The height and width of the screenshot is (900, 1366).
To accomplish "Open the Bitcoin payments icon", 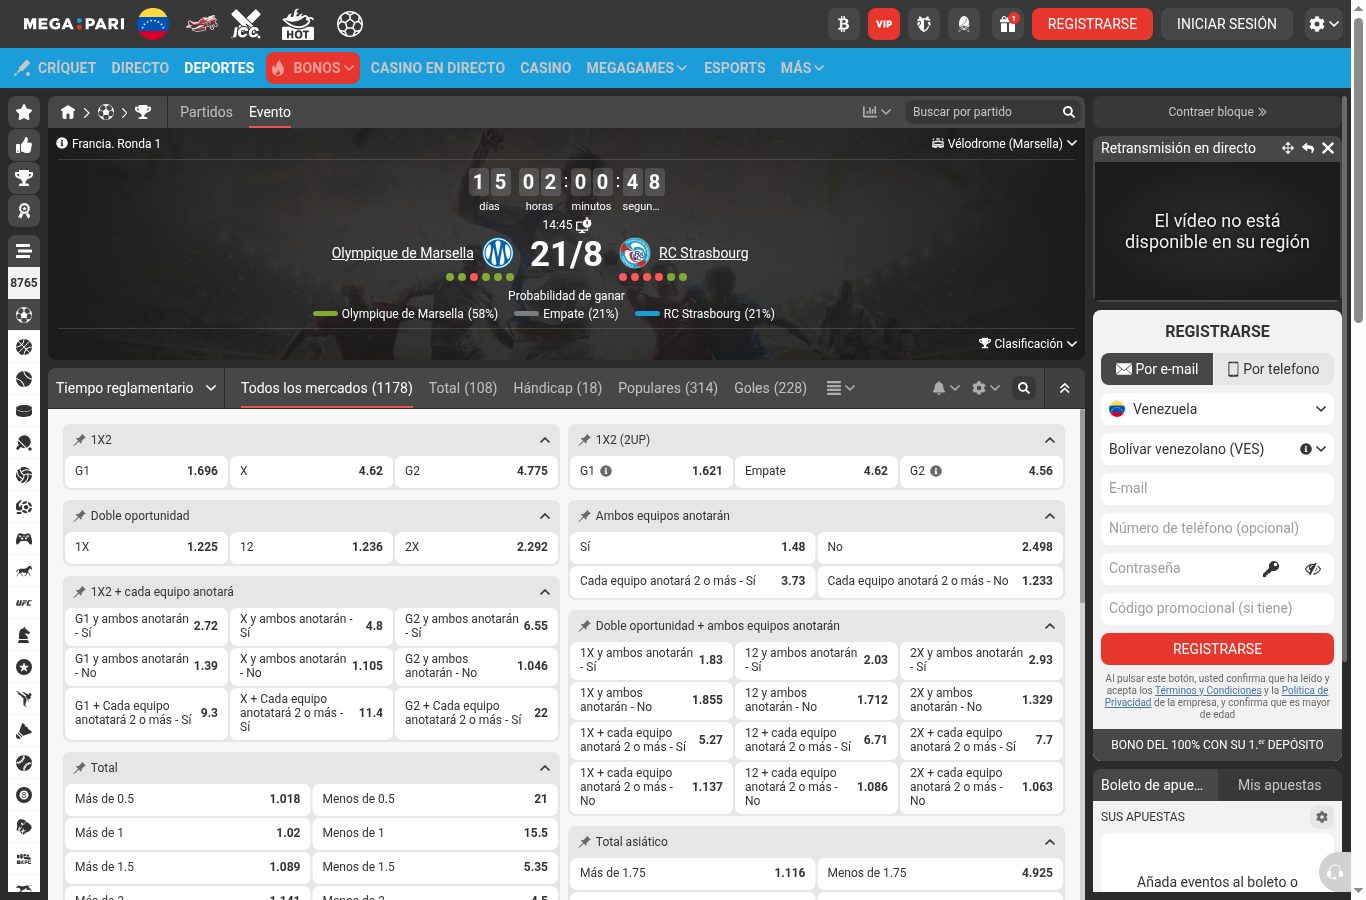I will pos(843,24).
